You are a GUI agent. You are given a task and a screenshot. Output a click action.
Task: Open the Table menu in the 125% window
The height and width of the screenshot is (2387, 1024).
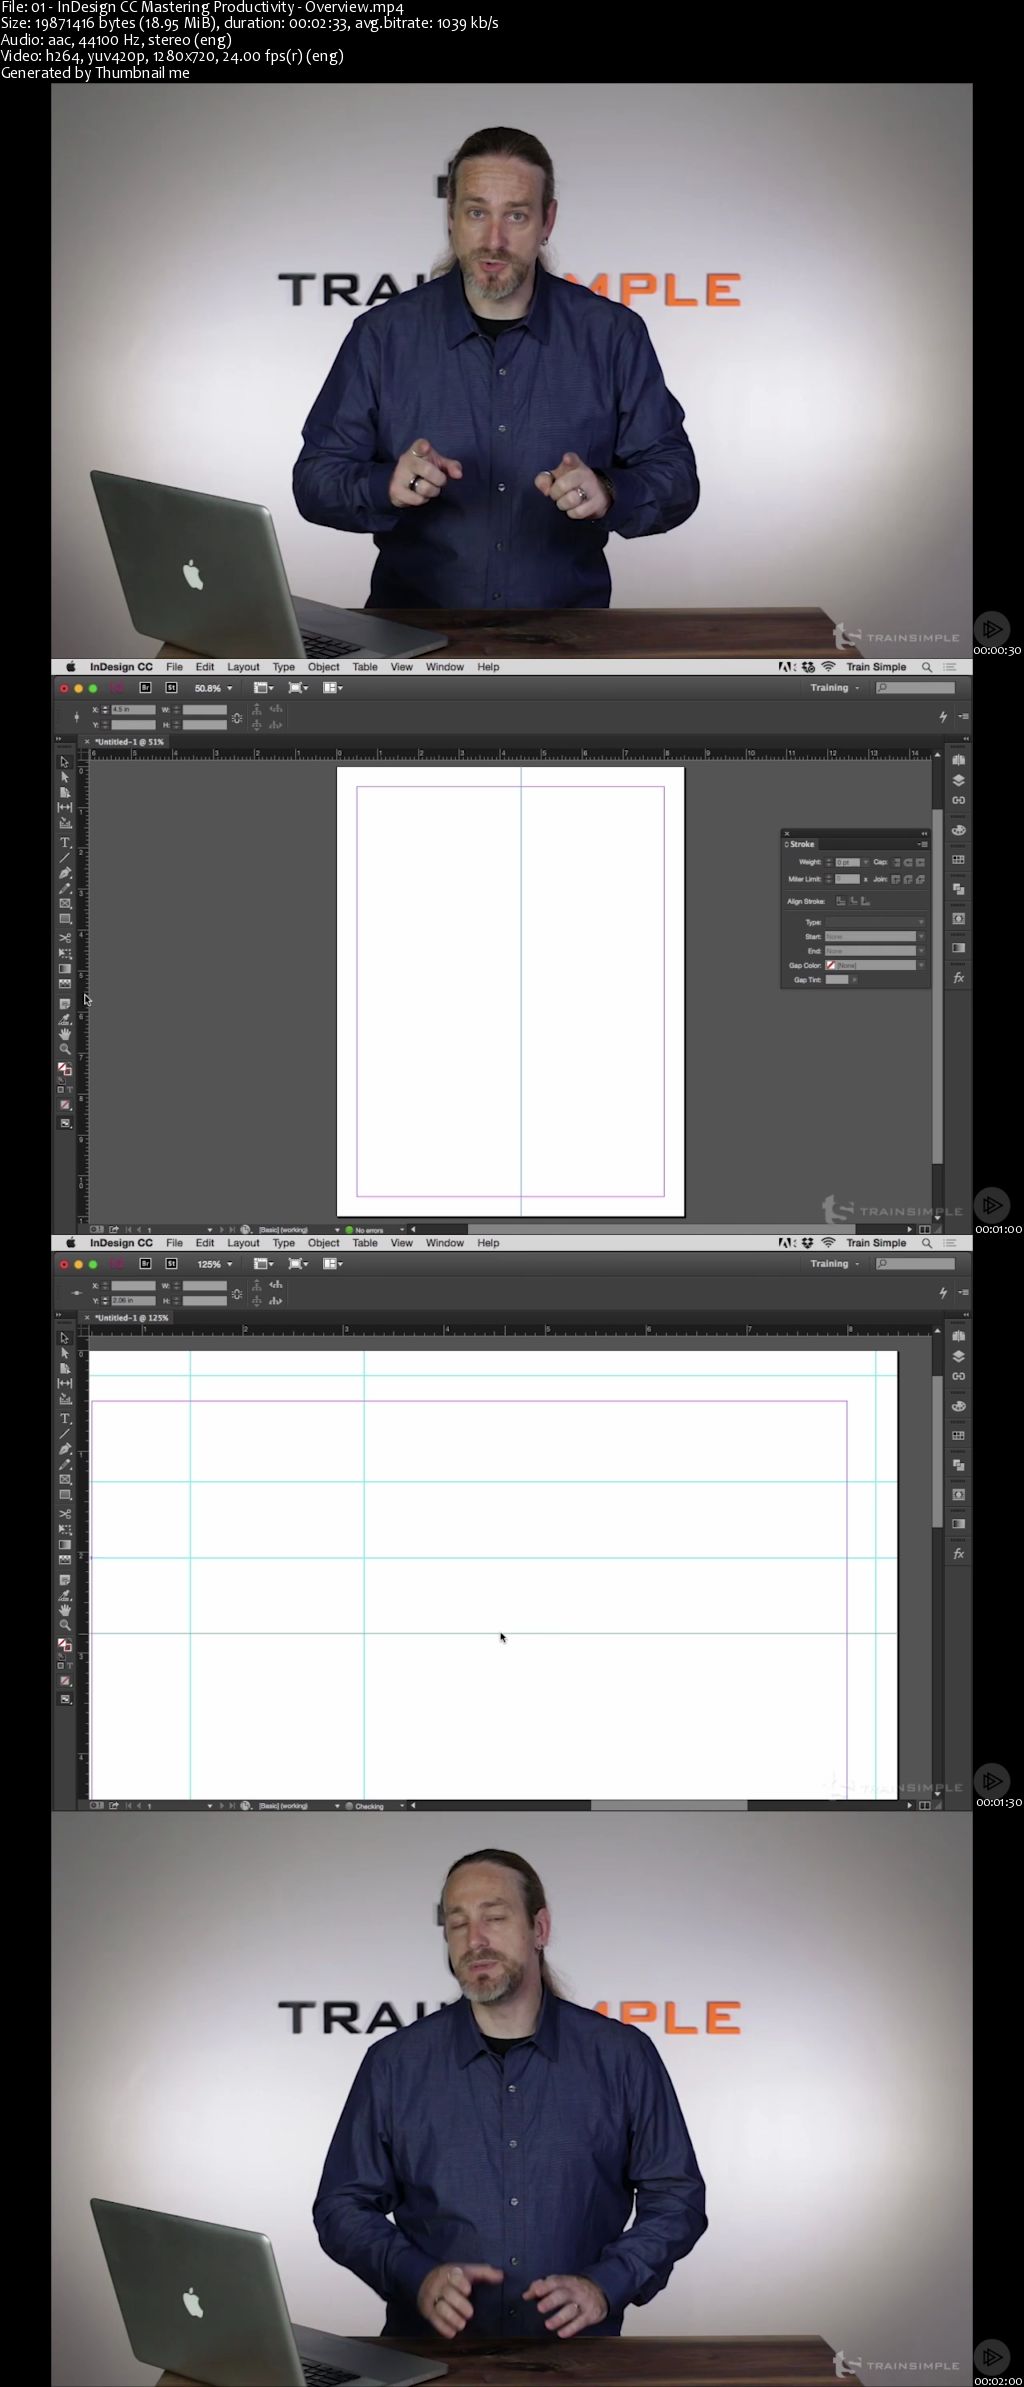(x=365, y=1243)
